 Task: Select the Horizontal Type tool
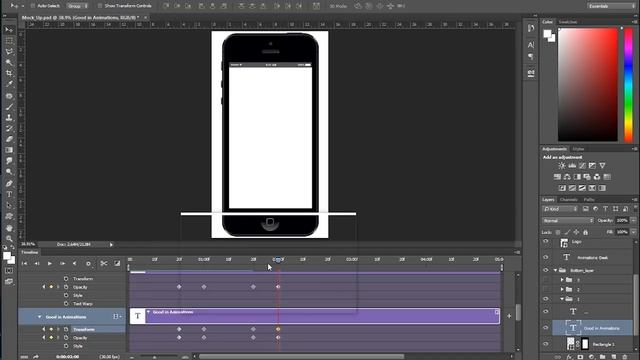[x=9, y=195]
